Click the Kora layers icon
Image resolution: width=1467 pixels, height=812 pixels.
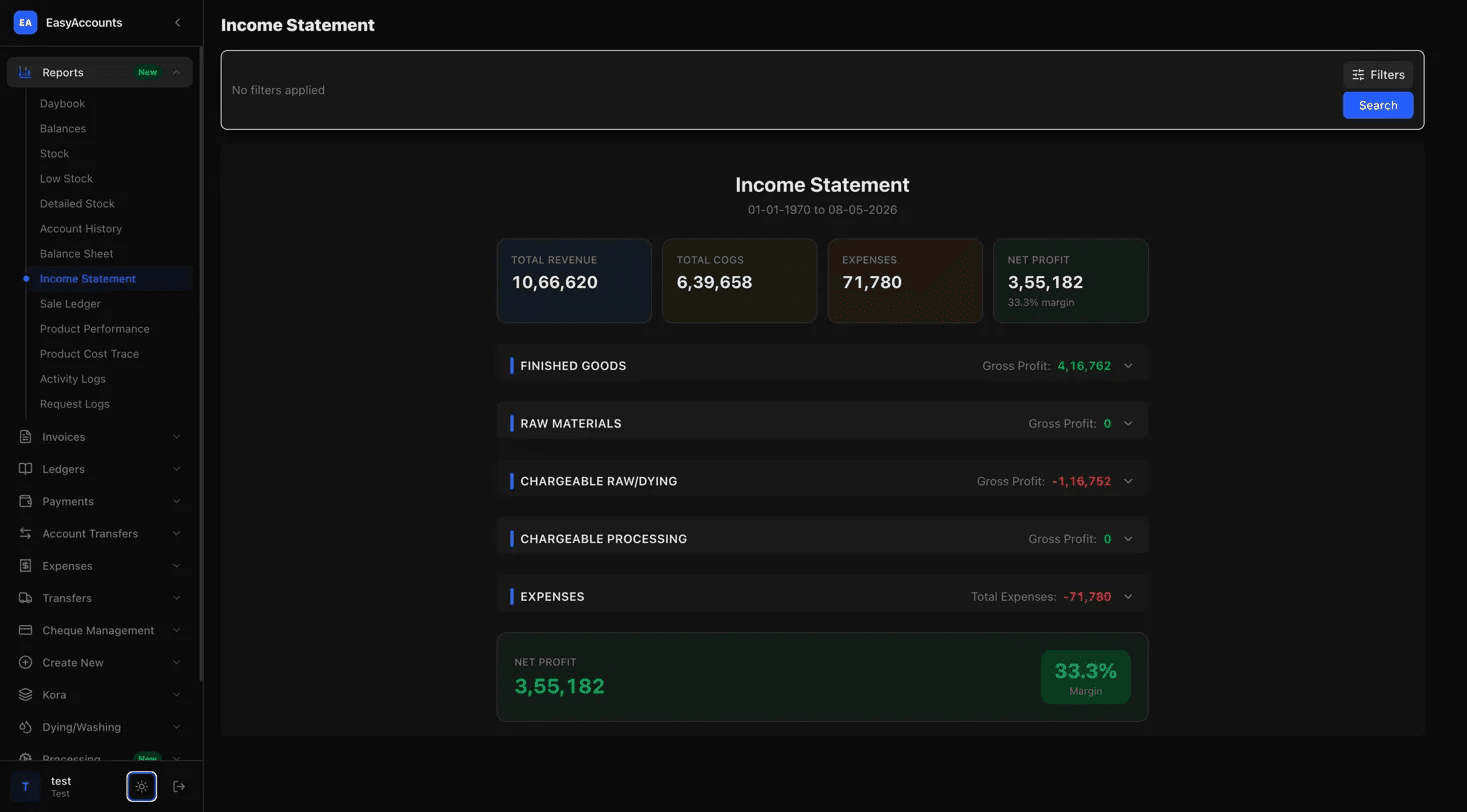click(x=25, y=695)
